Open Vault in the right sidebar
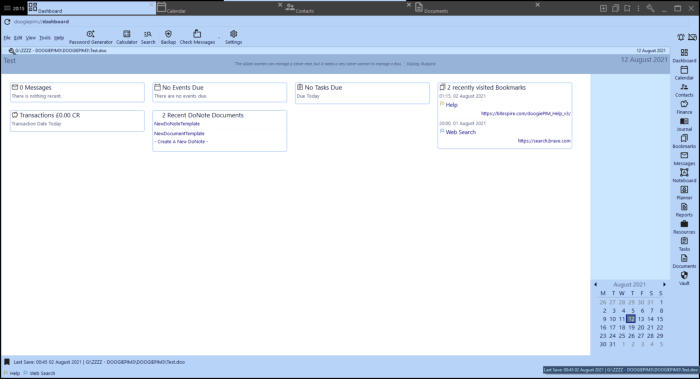Screen dimensions: 700x379 [x=684, y=279]
